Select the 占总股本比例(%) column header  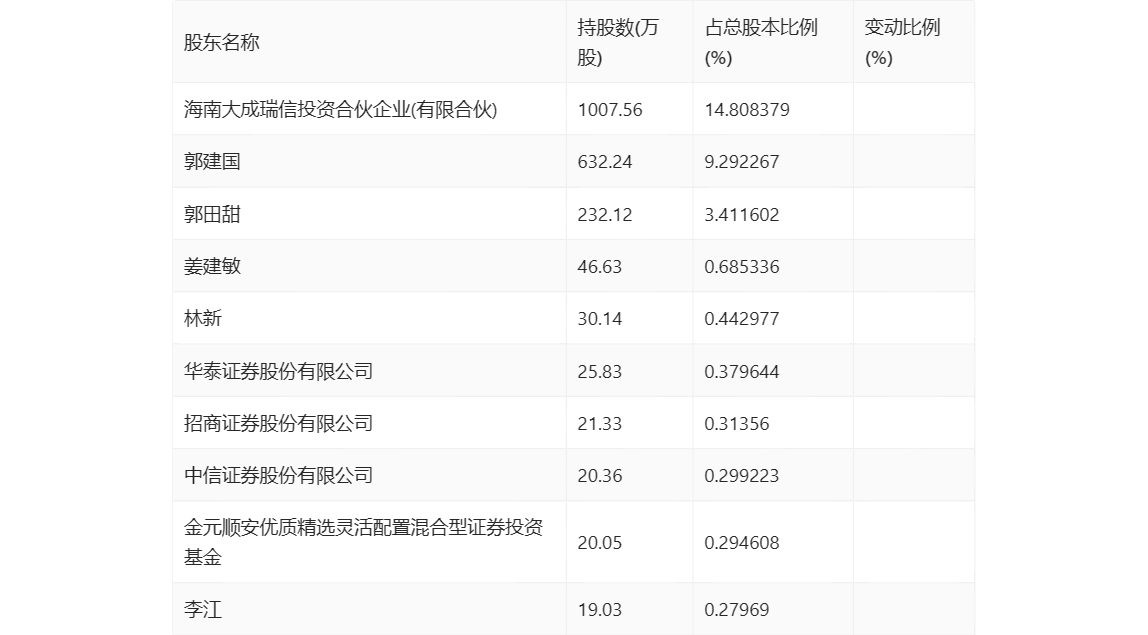[761, 42]
